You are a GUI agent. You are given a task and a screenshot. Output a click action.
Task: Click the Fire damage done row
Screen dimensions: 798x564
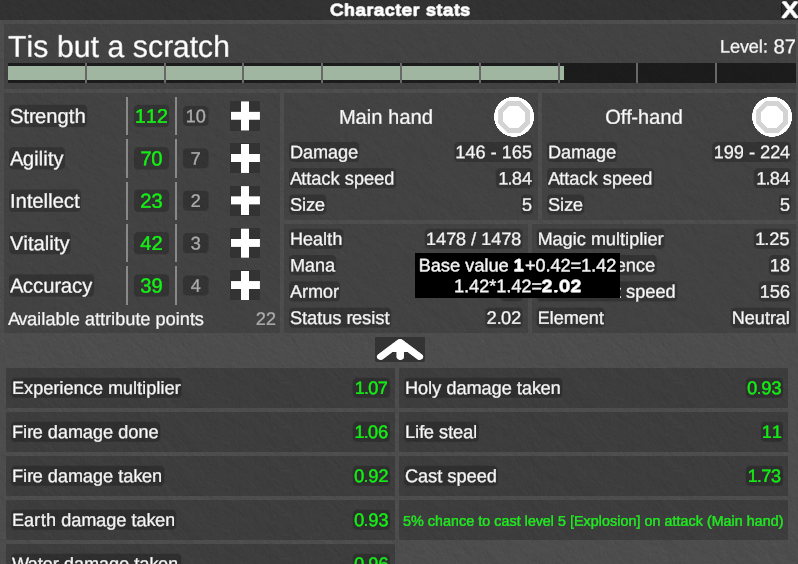[x=201, y=432]
